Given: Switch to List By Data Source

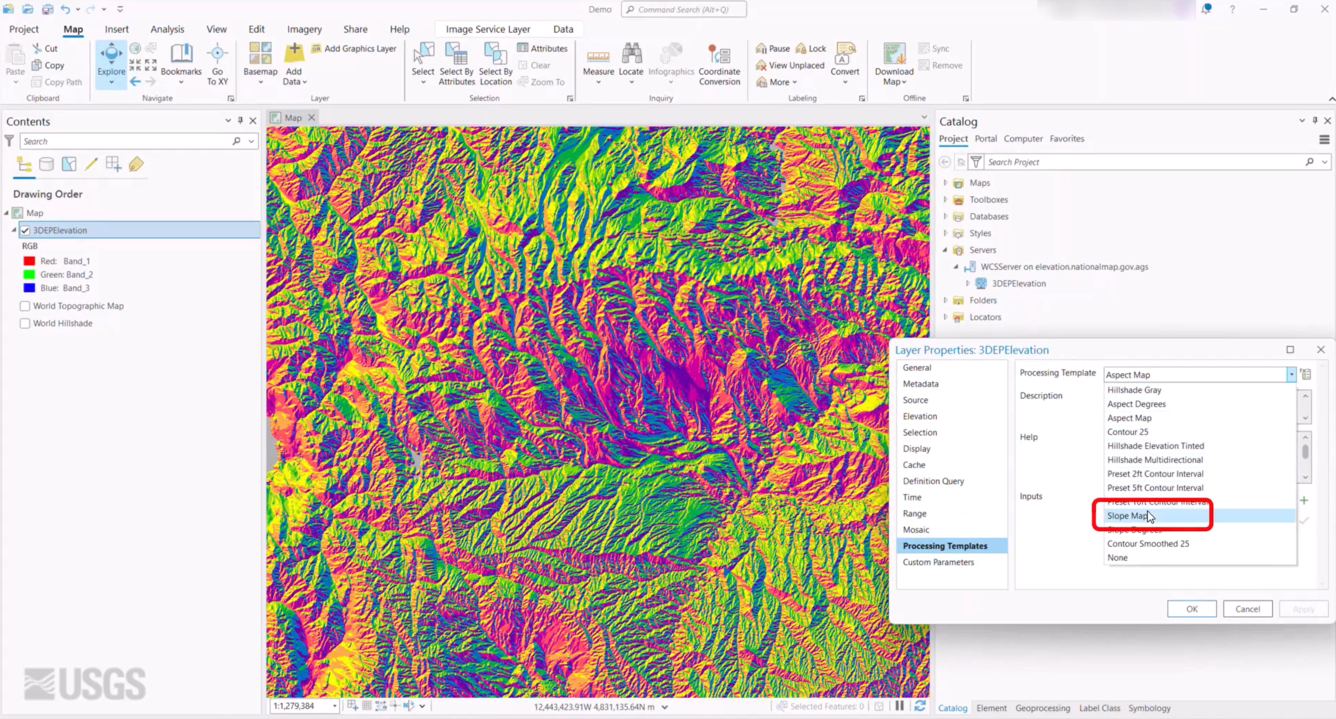Looking at the screenshot, I should tap(46, 164).
